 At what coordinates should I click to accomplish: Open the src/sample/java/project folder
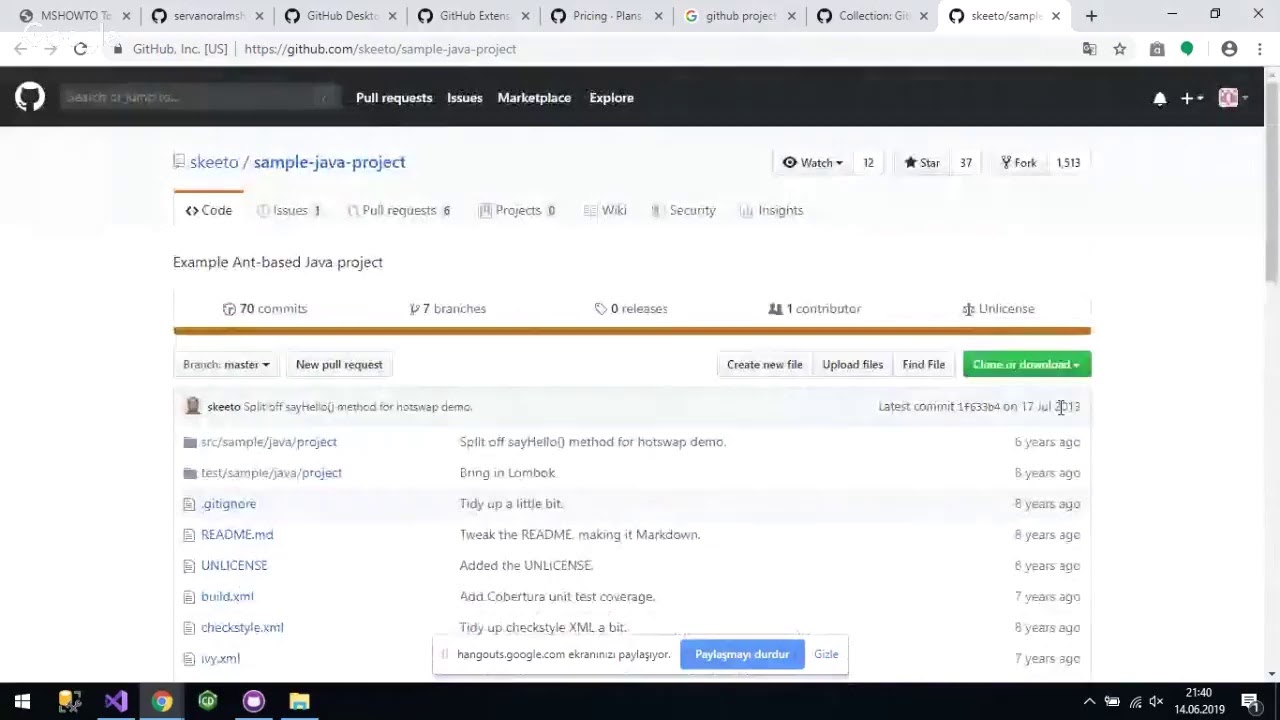pyautogui.click(x=269, y=442)
